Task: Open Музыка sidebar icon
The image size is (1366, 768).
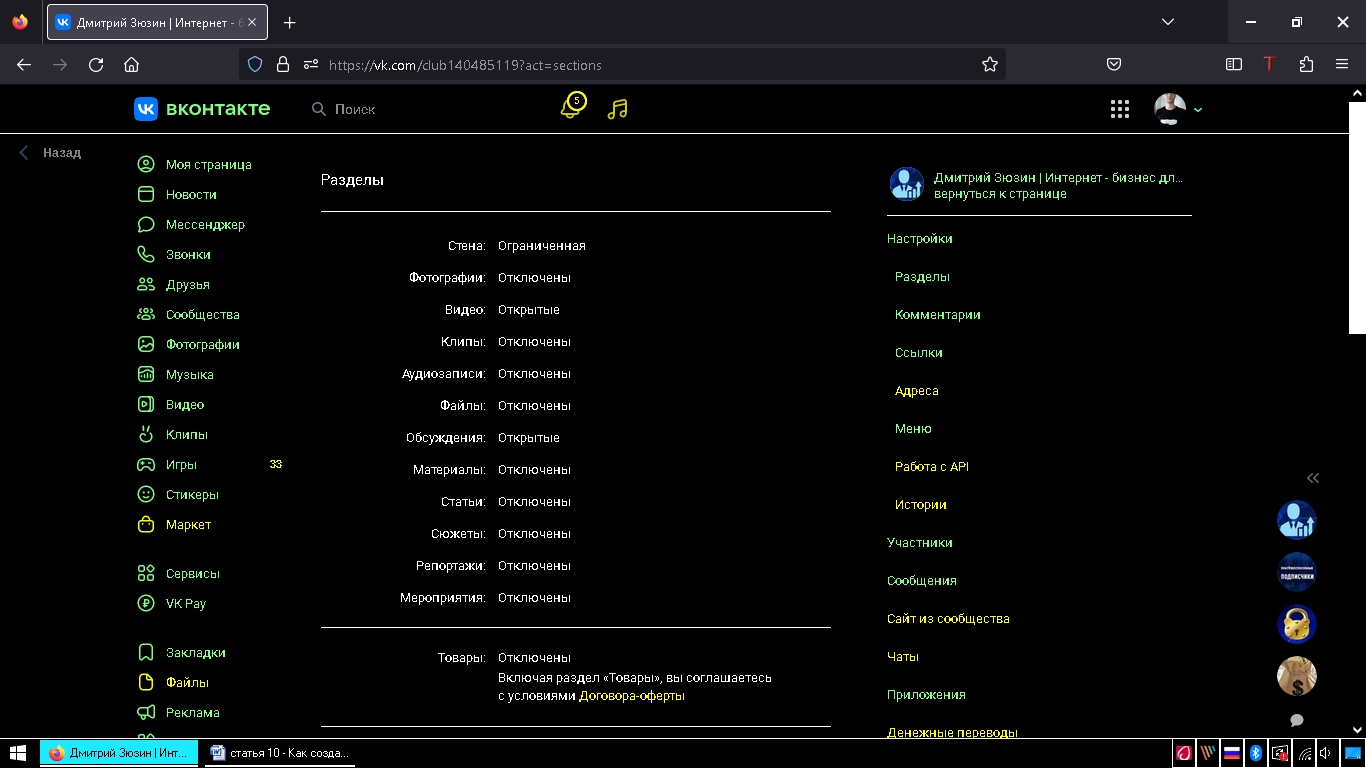Action: point(146,374)
